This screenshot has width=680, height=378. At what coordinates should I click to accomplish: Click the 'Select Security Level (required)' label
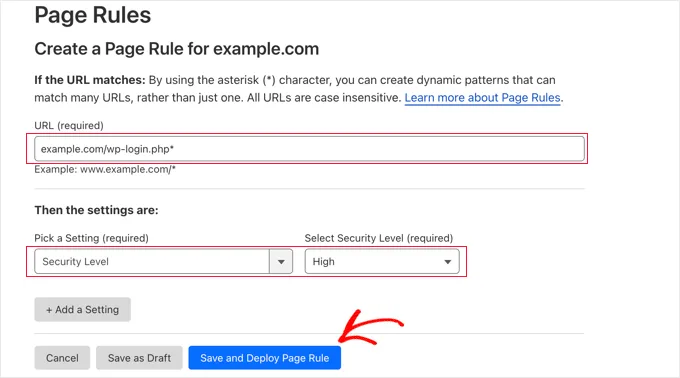point(379,238)
